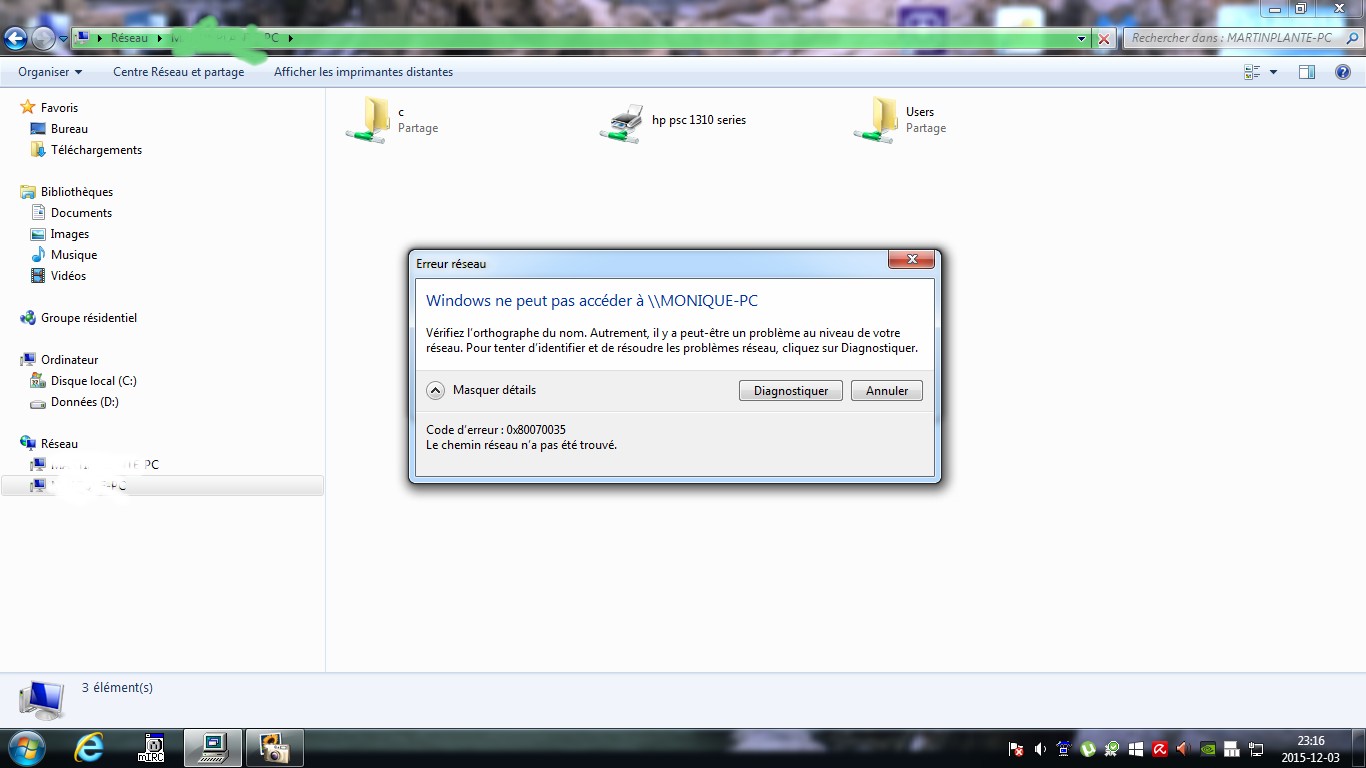Open mIRC from the taskbar
The height and width of the screenshot is (768, 1366).
(x=151, y=747)
